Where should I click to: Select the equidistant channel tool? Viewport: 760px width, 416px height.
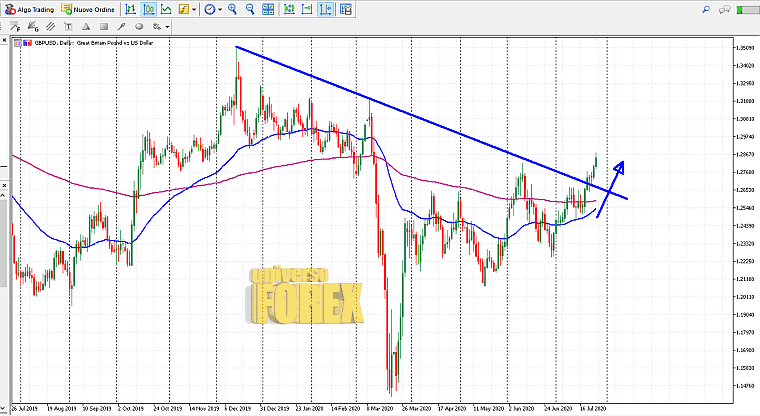pyautogui.click(x=50, y=26)
